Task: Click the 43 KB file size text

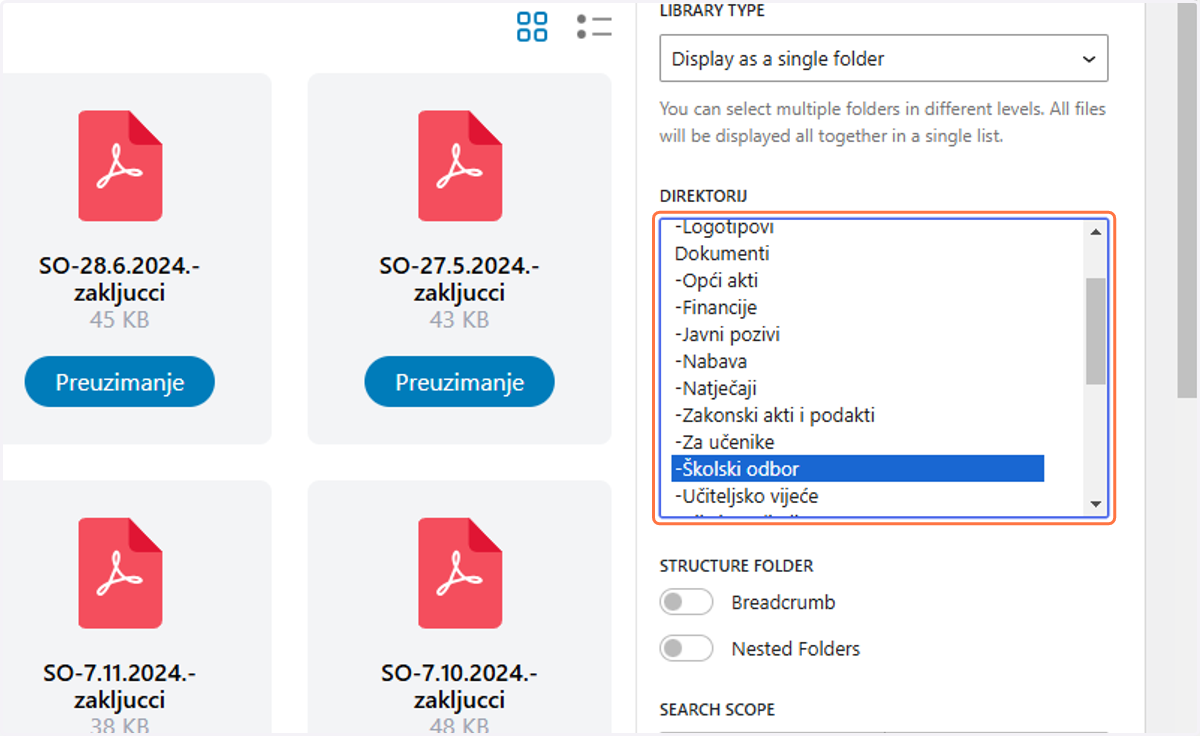Action: (459, 320)
